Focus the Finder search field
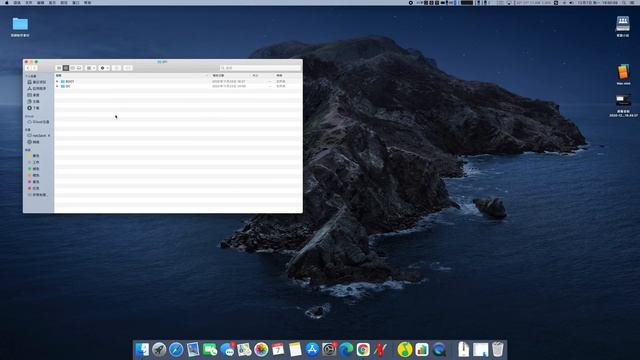The image size is (640, 360). 260,68
